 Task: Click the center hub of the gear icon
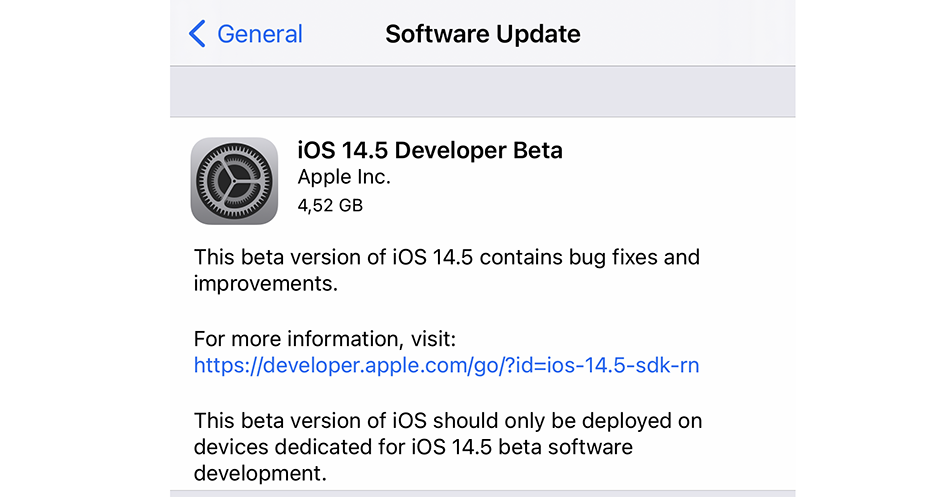[234, 181]
